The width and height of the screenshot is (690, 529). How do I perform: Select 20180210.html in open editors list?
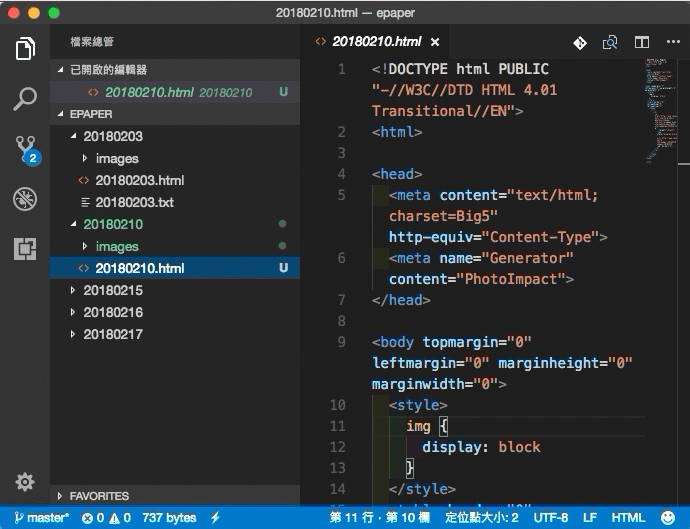click(175, 92)
